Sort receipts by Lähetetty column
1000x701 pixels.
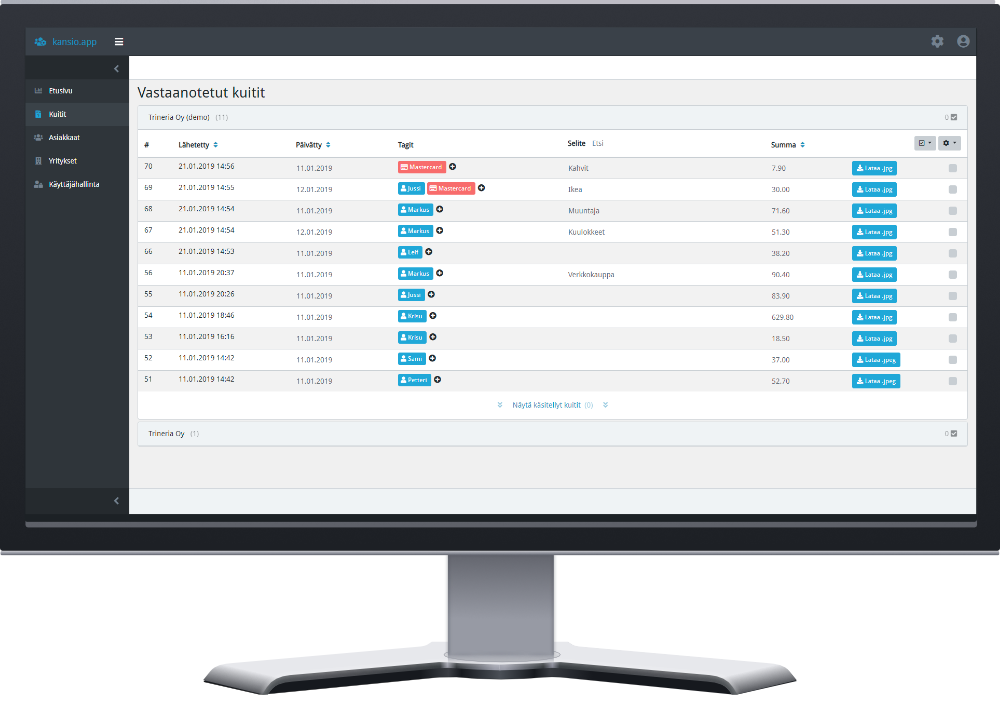click(198, 145)
